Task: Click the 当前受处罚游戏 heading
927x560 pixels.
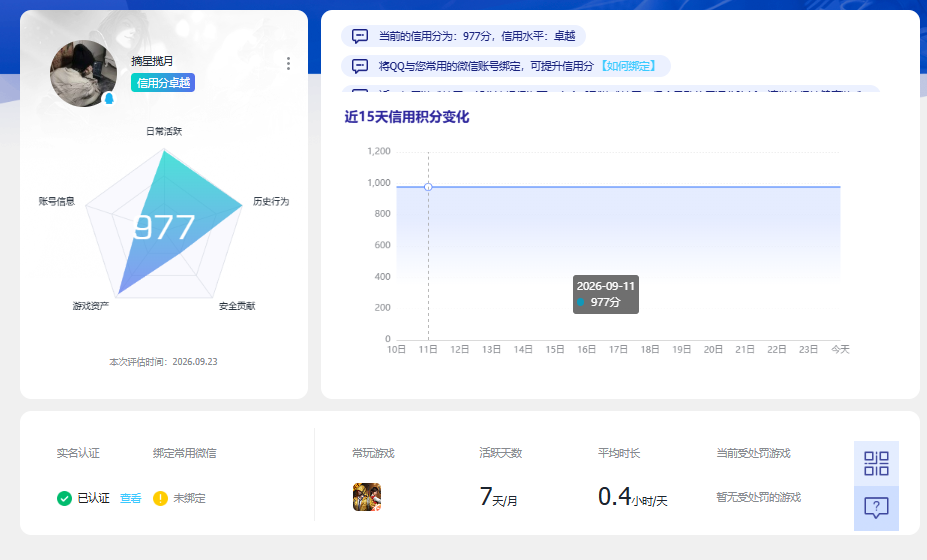Action: [x=753, y=454]
